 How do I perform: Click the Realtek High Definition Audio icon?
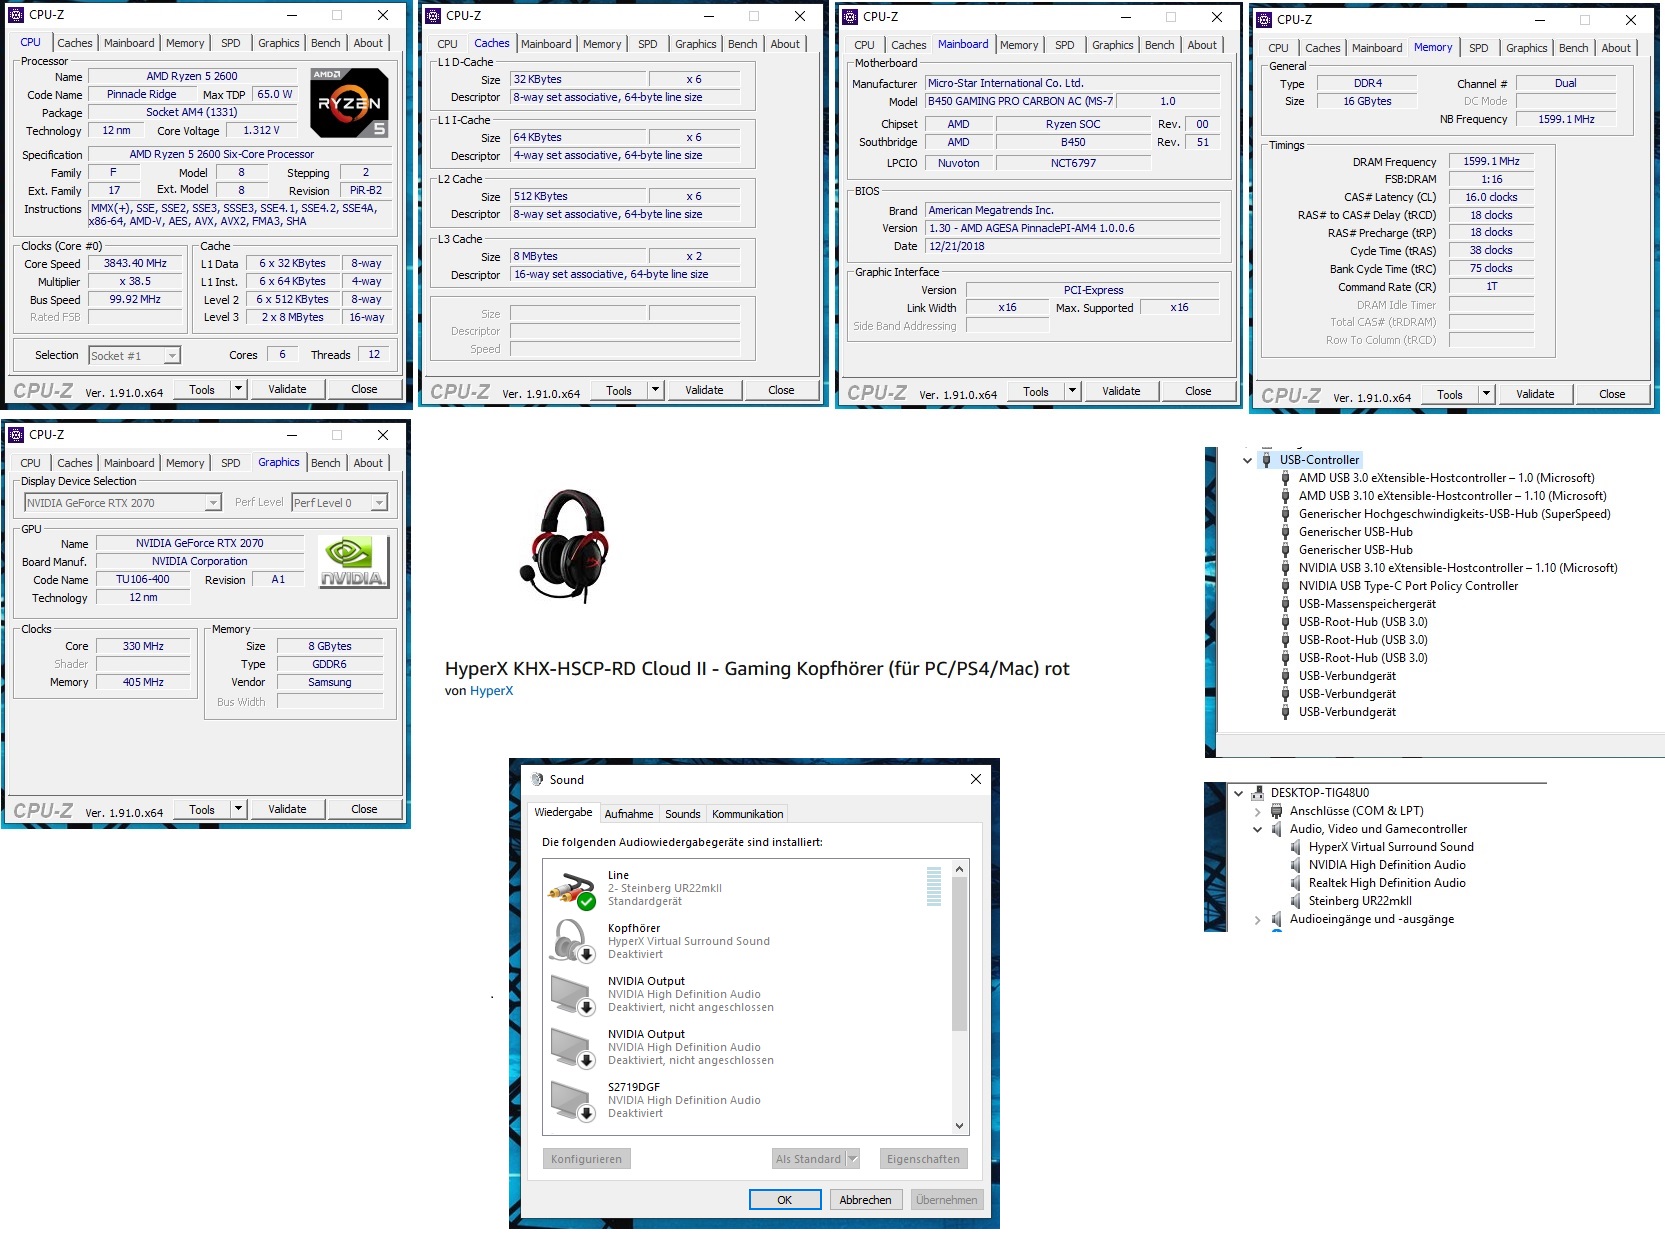(x=1295, y=883)
